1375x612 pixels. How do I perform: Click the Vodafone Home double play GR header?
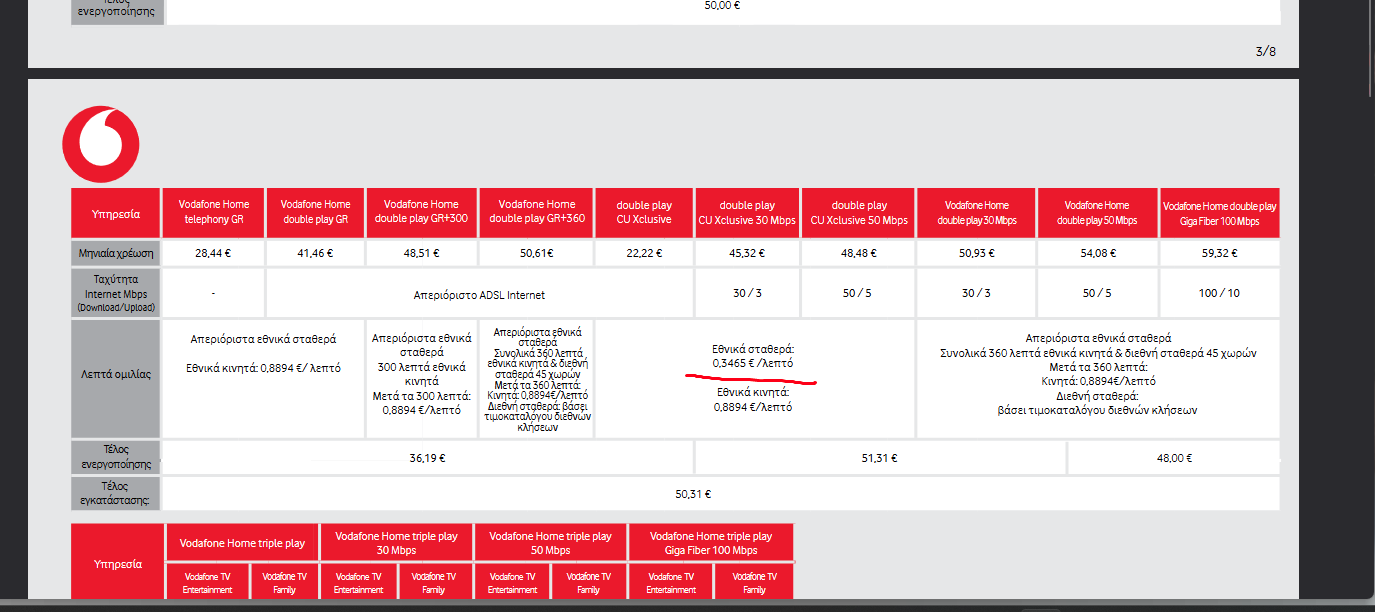315,212
